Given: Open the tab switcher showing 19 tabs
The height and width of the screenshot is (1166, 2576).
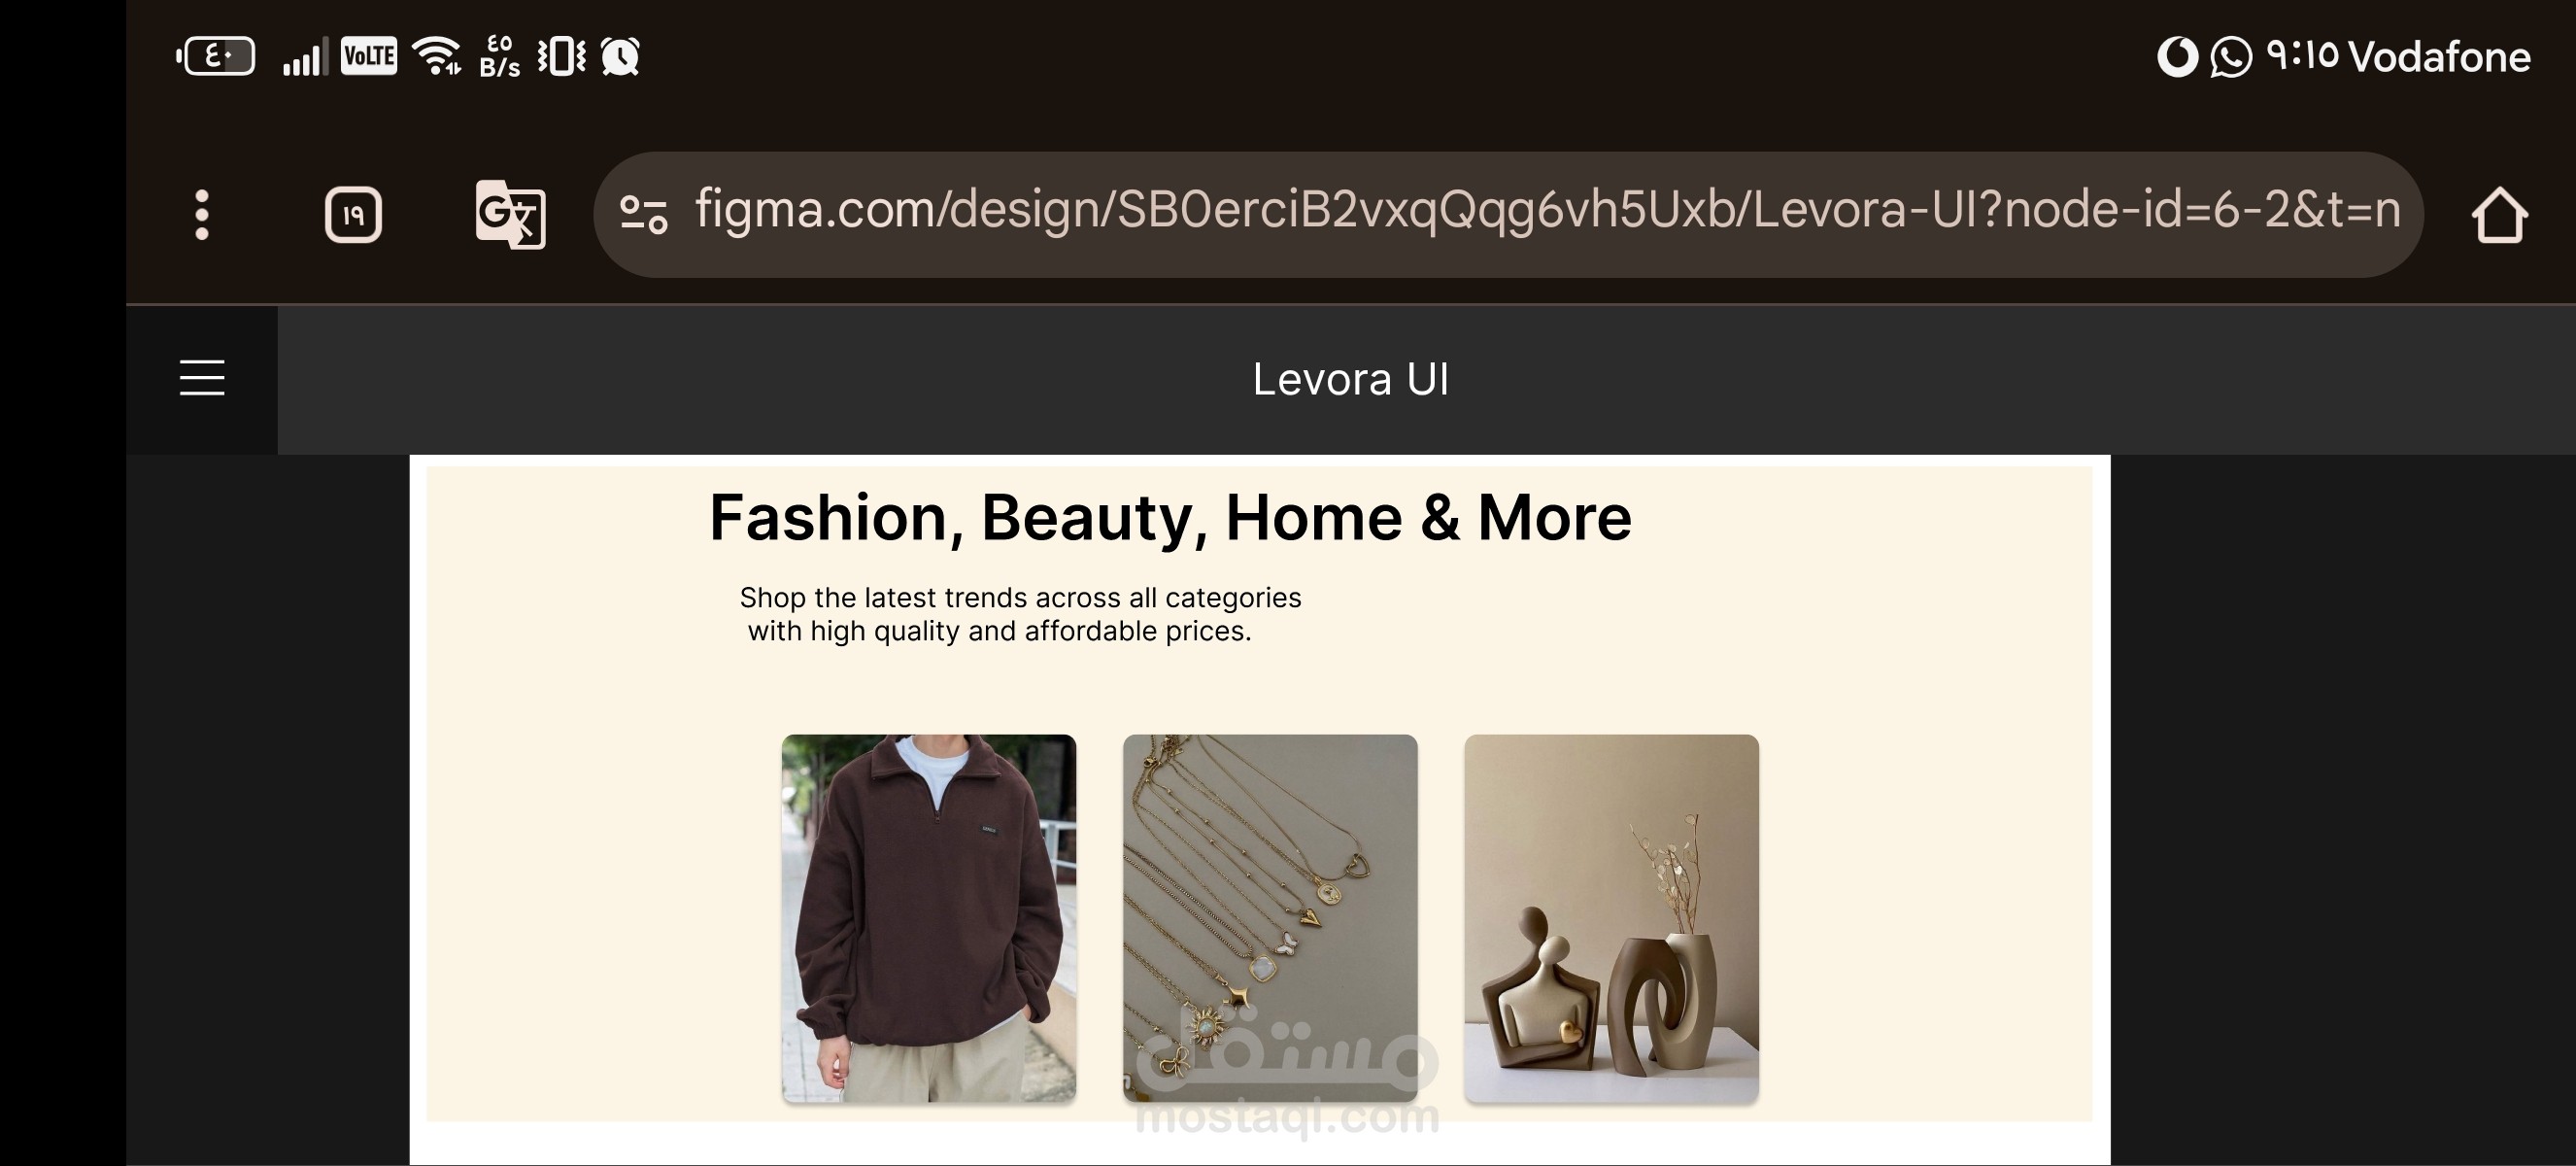Looking at the screenshot, I should (353, 215).
